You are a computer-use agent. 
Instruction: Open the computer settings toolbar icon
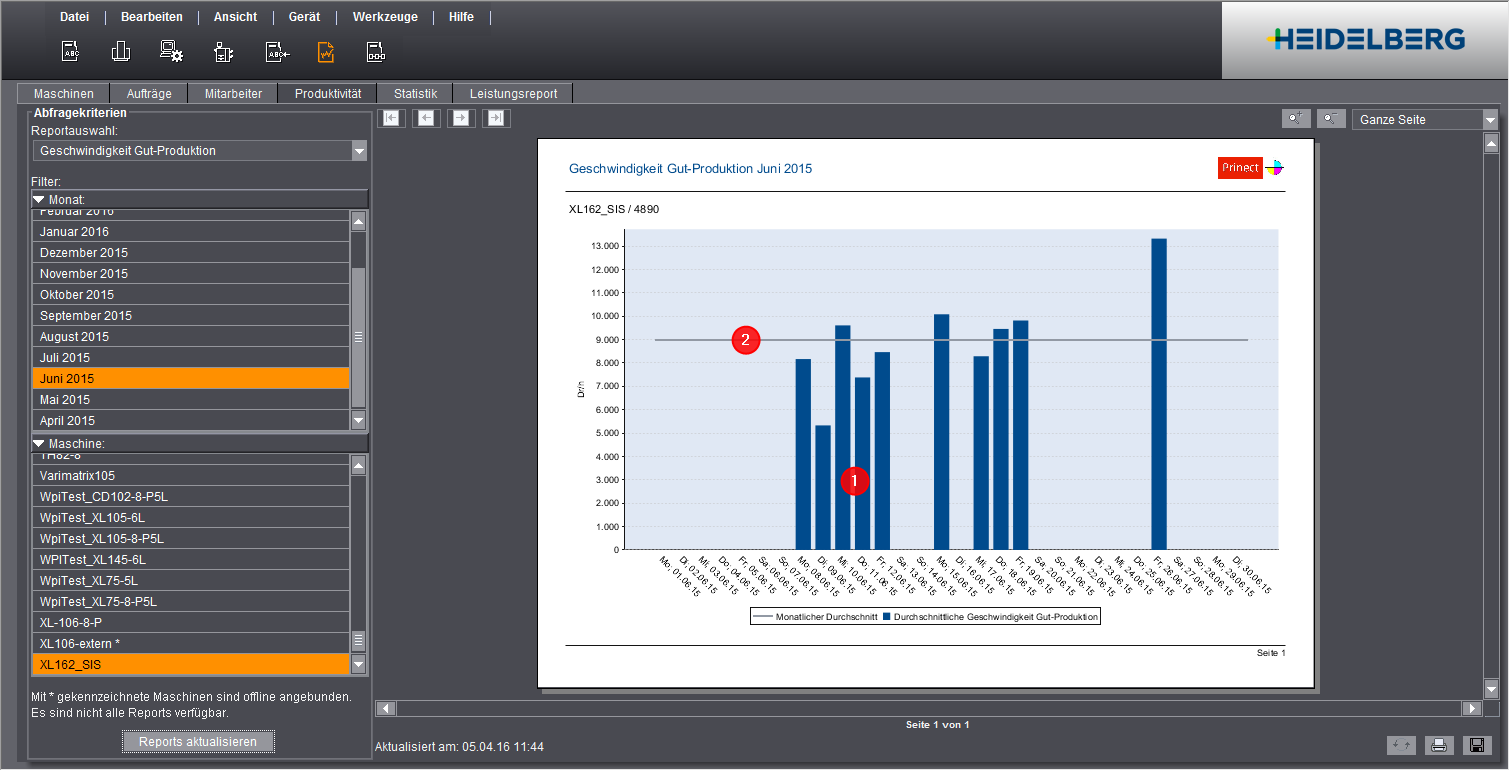tap(171, 51)
